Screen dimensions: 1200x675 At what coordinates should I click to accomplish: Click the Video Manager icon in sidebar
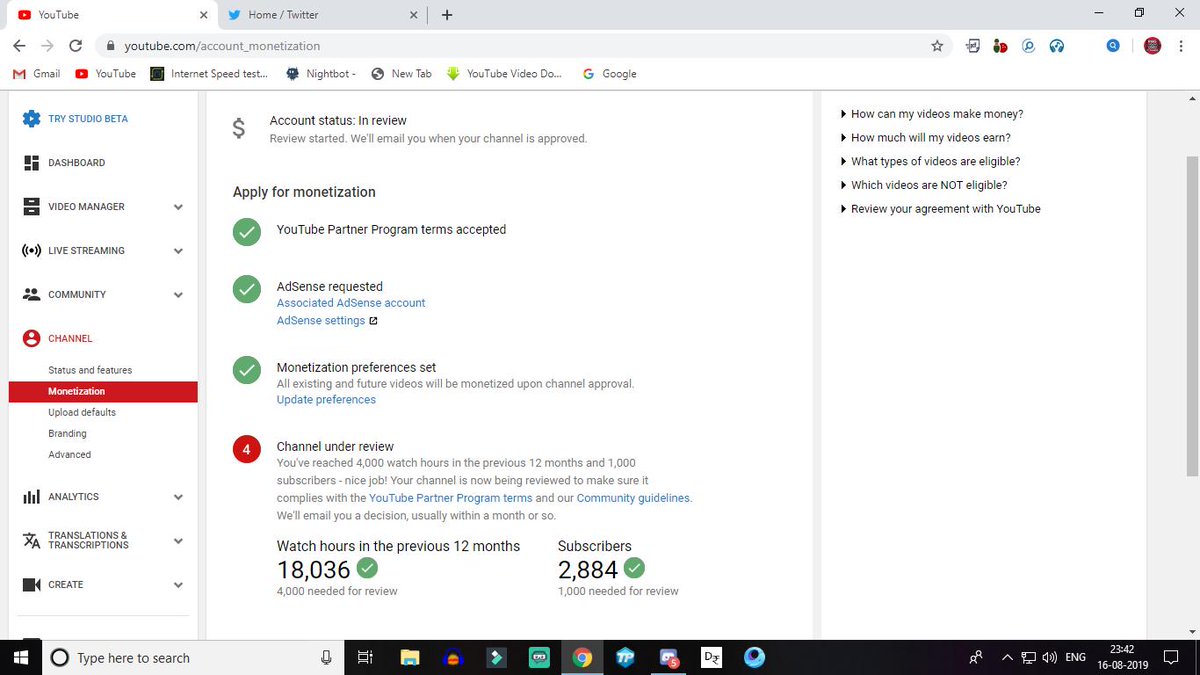click(31, 206)
